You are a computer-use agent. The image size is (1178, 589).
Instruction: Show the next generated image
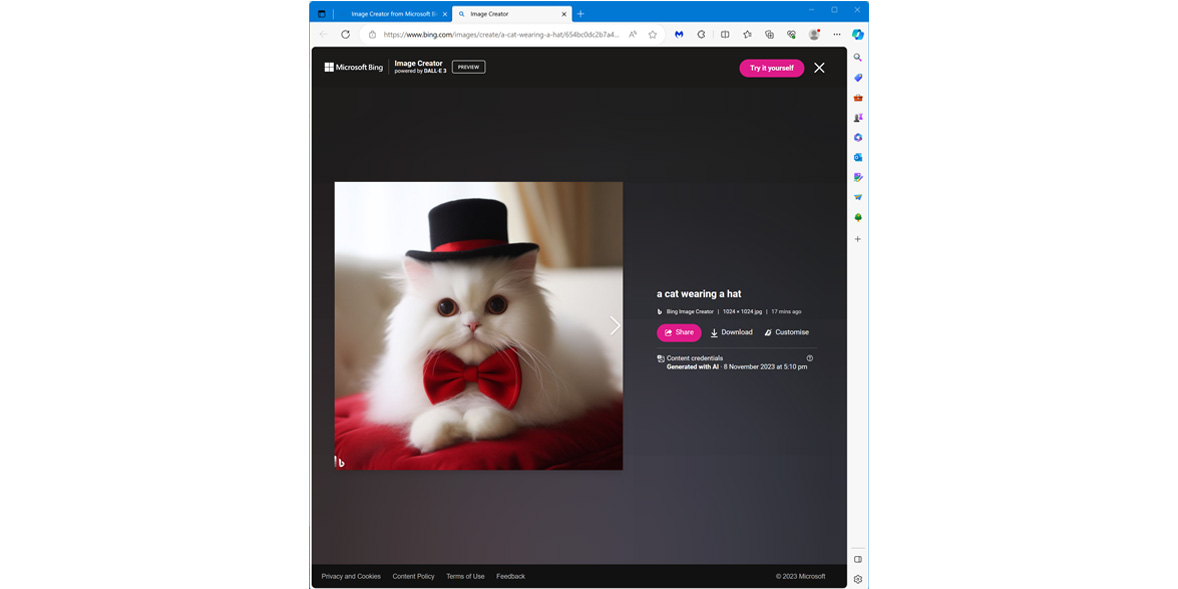point(615,325)
